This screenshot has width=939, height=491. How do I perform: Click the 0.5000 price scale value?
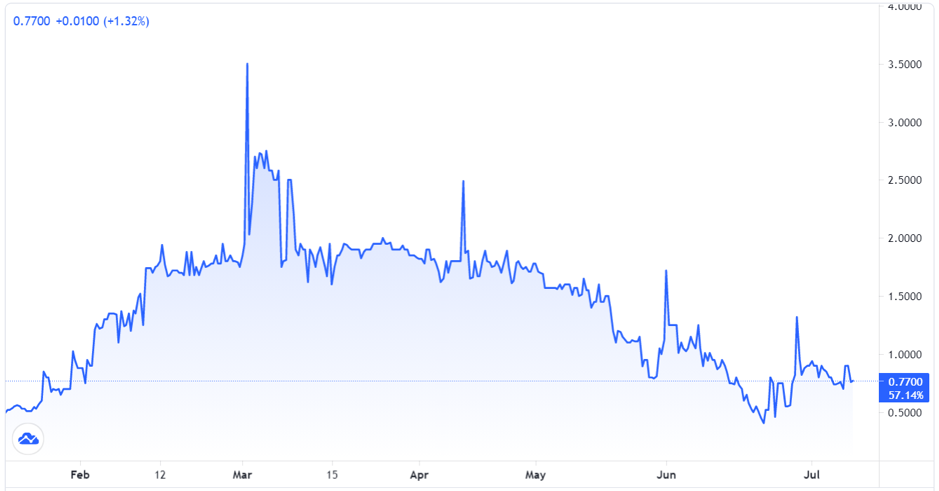pos(904,413)
